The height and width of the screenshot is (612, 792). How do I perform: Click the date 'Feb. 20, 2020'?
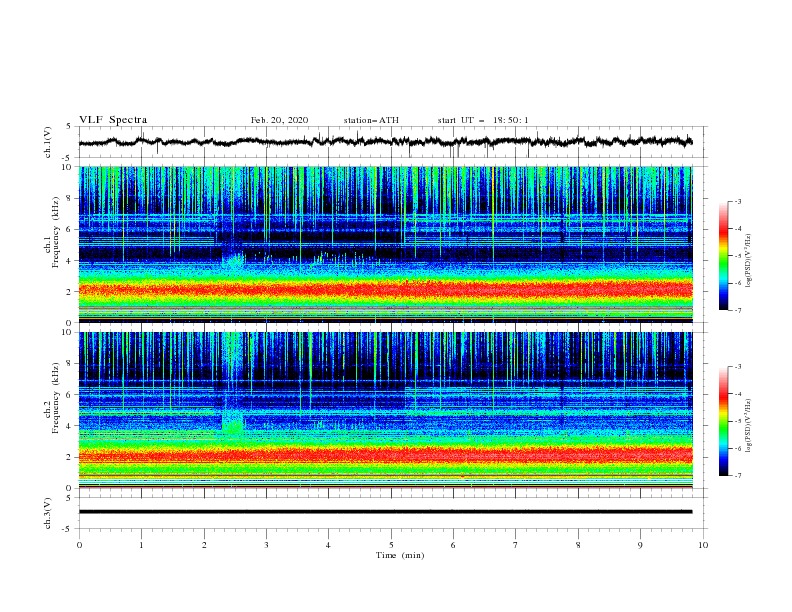click(x=279, y=120)
